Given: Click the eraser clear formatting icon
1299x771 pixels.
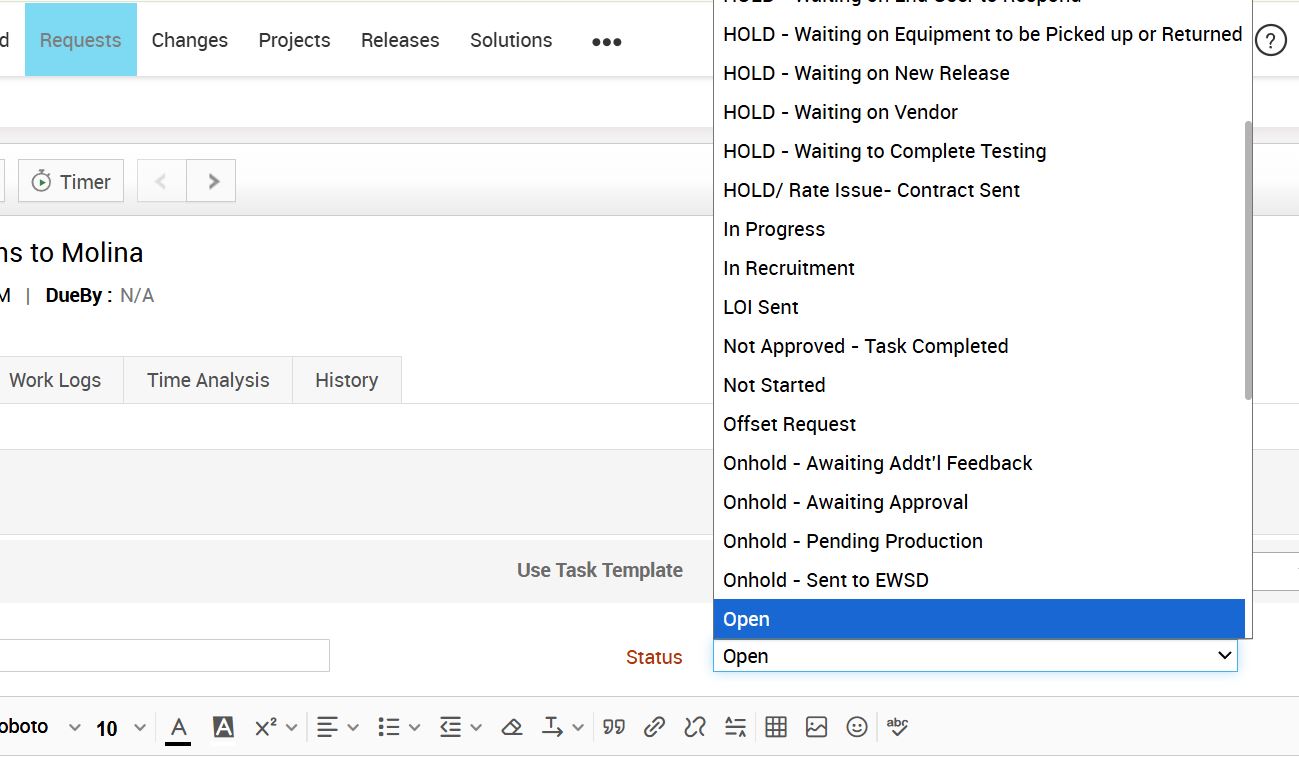Looking at the screenshot, I should click(x=512, y=728).
